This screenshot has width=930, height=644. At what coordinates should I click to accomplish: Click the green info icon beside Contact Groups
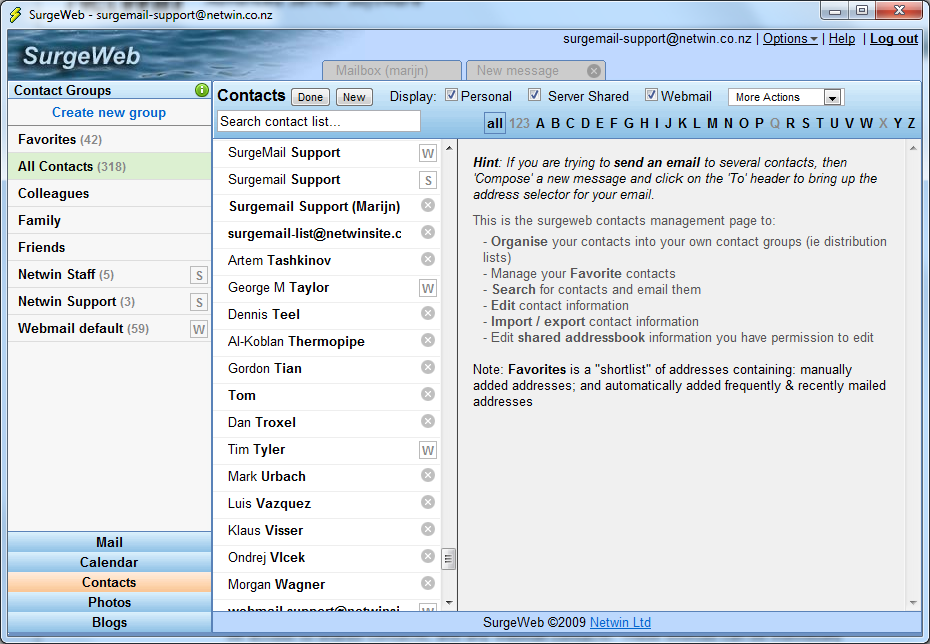tap(203, 90)
